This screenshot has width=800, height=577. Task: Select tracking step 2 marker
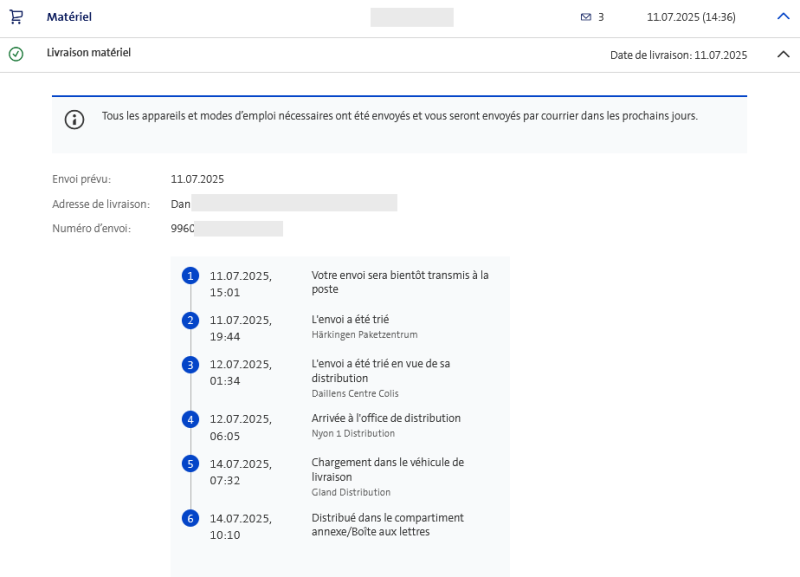click(190, 320)
